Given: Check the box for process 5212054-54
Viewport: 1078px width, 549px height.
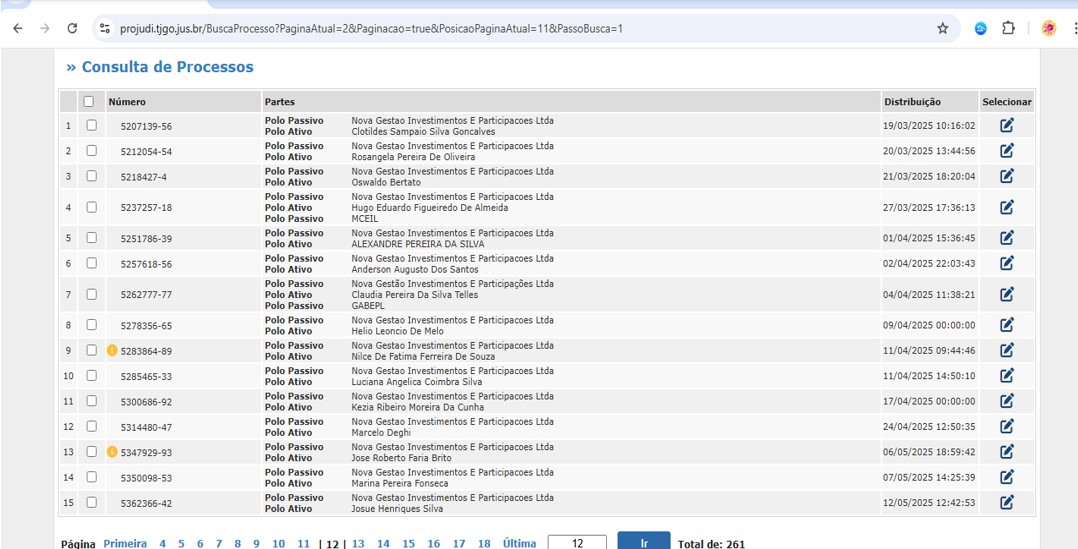Looking at the screenshot, I should (91, 151).
